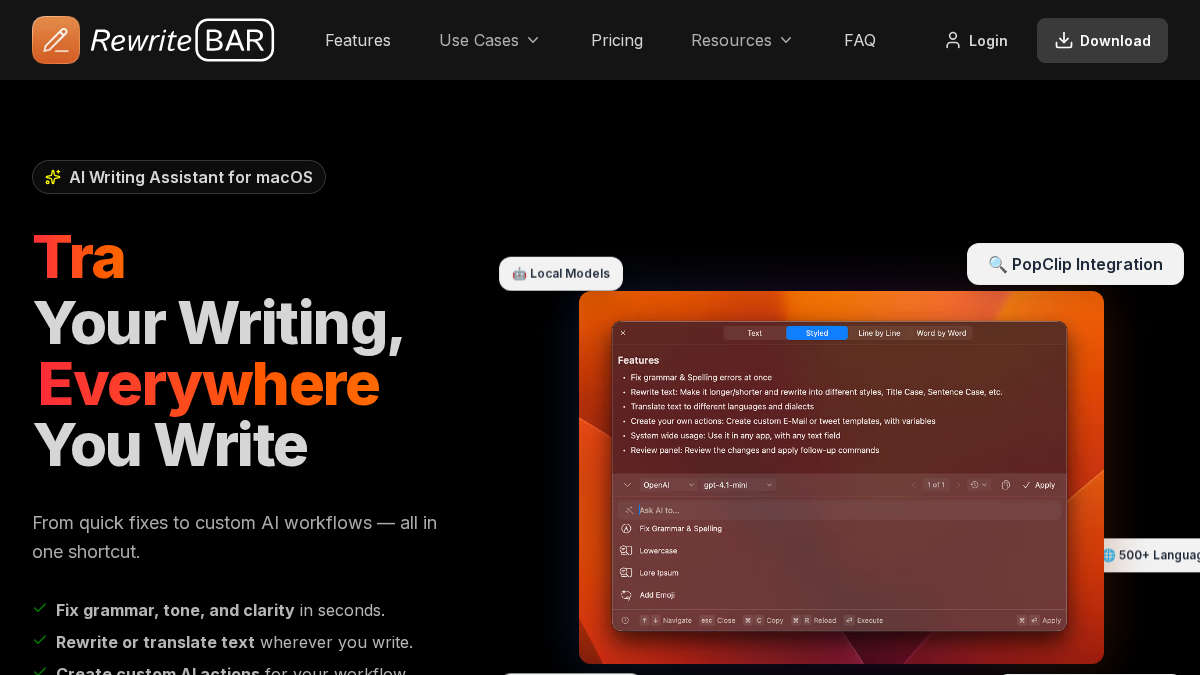Click the orange 'Everywhere' headline word
The height and width of the screenshot is (675, 1200).
click(207, 384)
